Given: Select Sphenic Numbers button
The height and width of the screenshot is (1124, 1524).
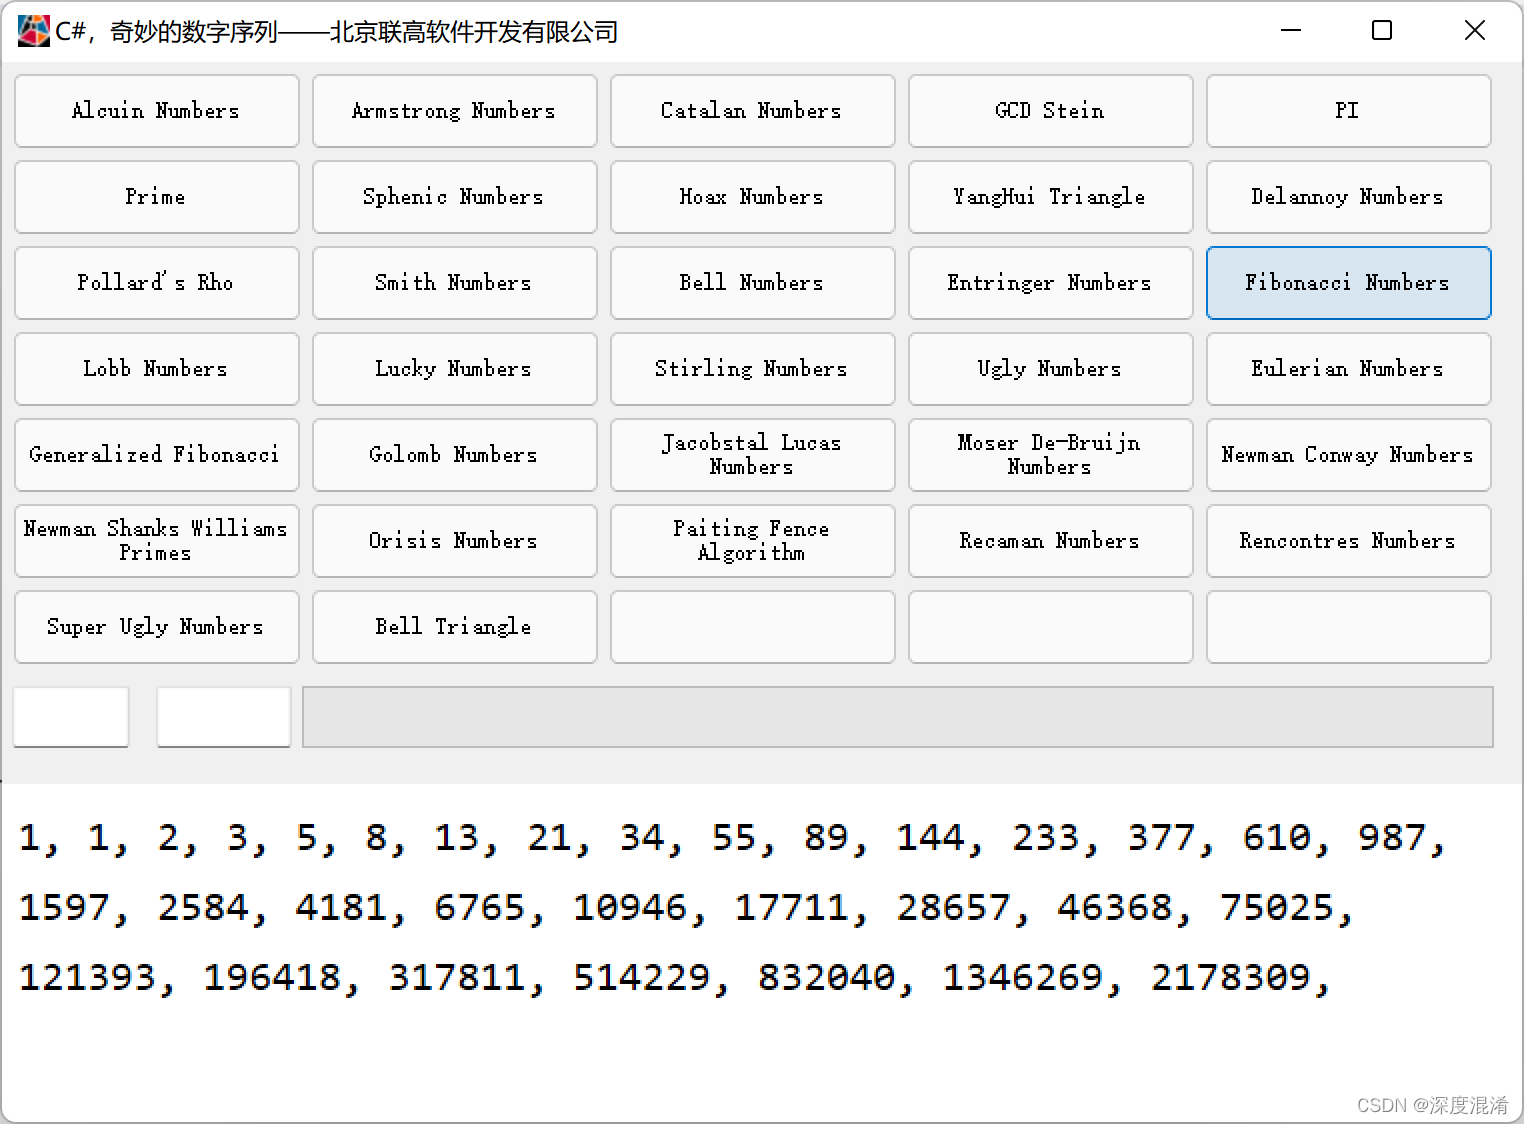Looking at the screenshot, I should tap(454, 197).
